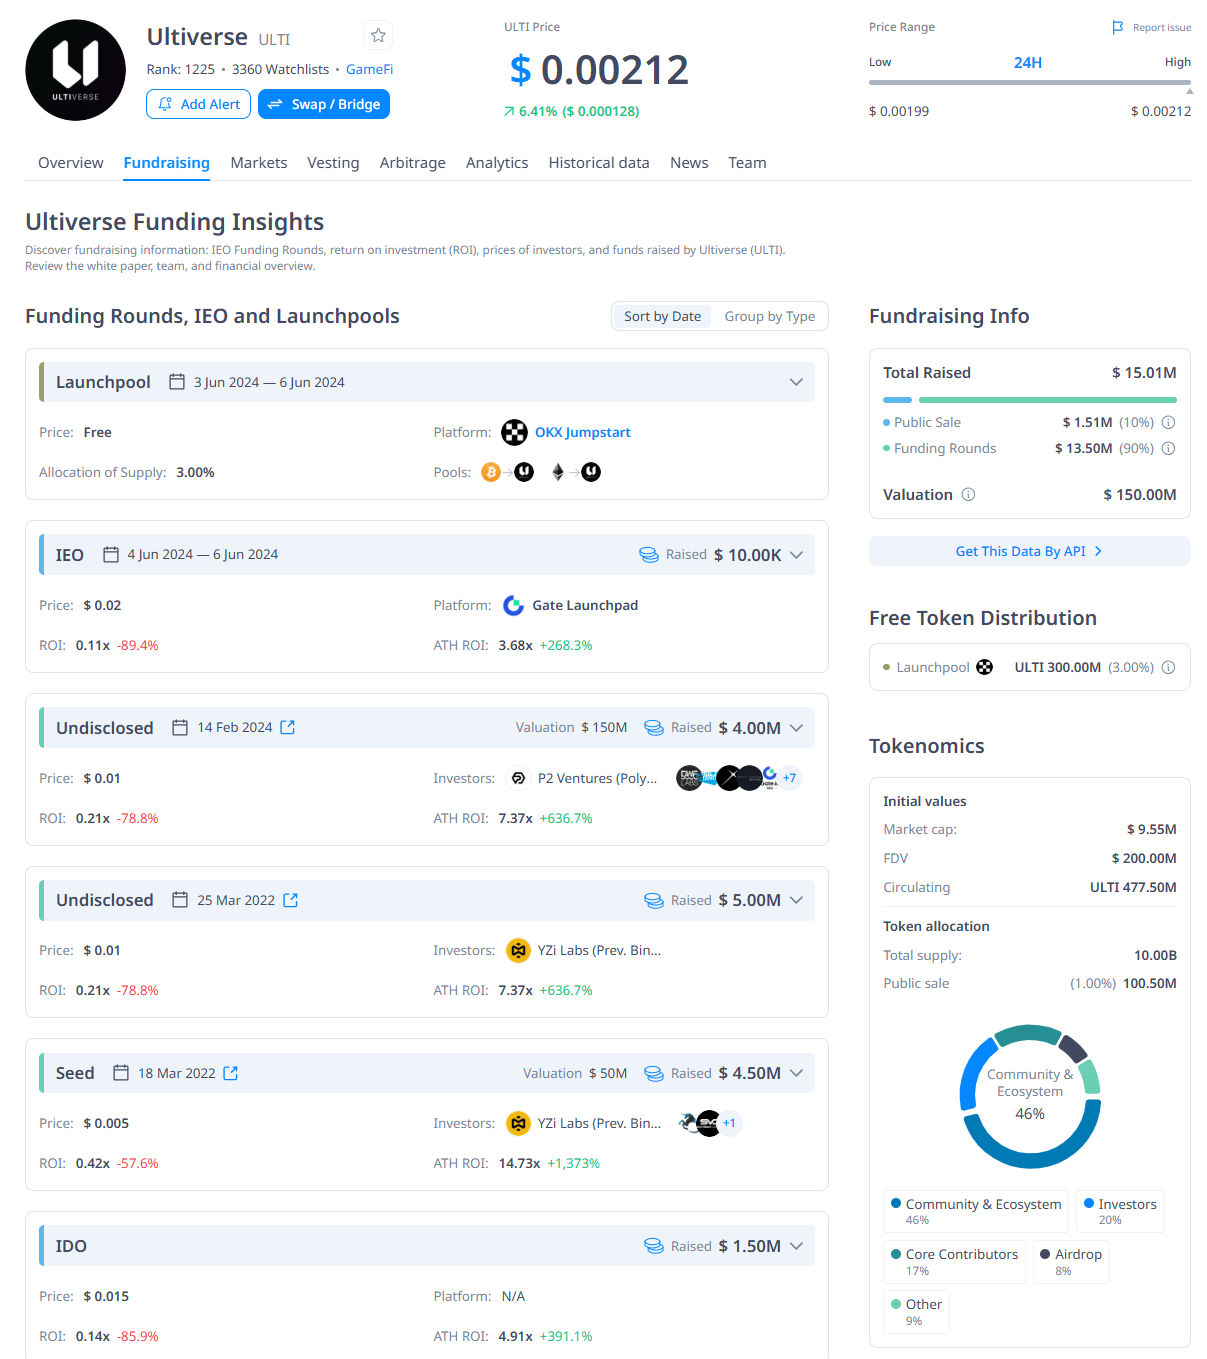Click the star watchlist icon beside Ultiverse
This screenshot has height=1359, width=1207.
[x=378, y=36]
